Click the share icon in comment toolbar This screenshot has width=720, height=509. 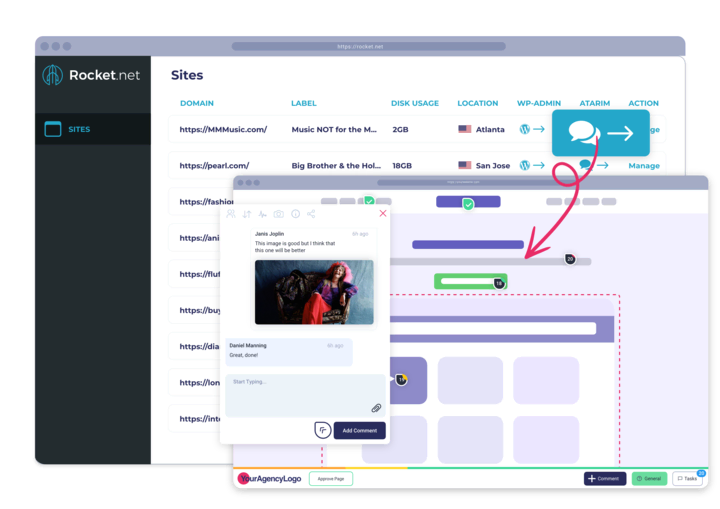pos(311,214)
